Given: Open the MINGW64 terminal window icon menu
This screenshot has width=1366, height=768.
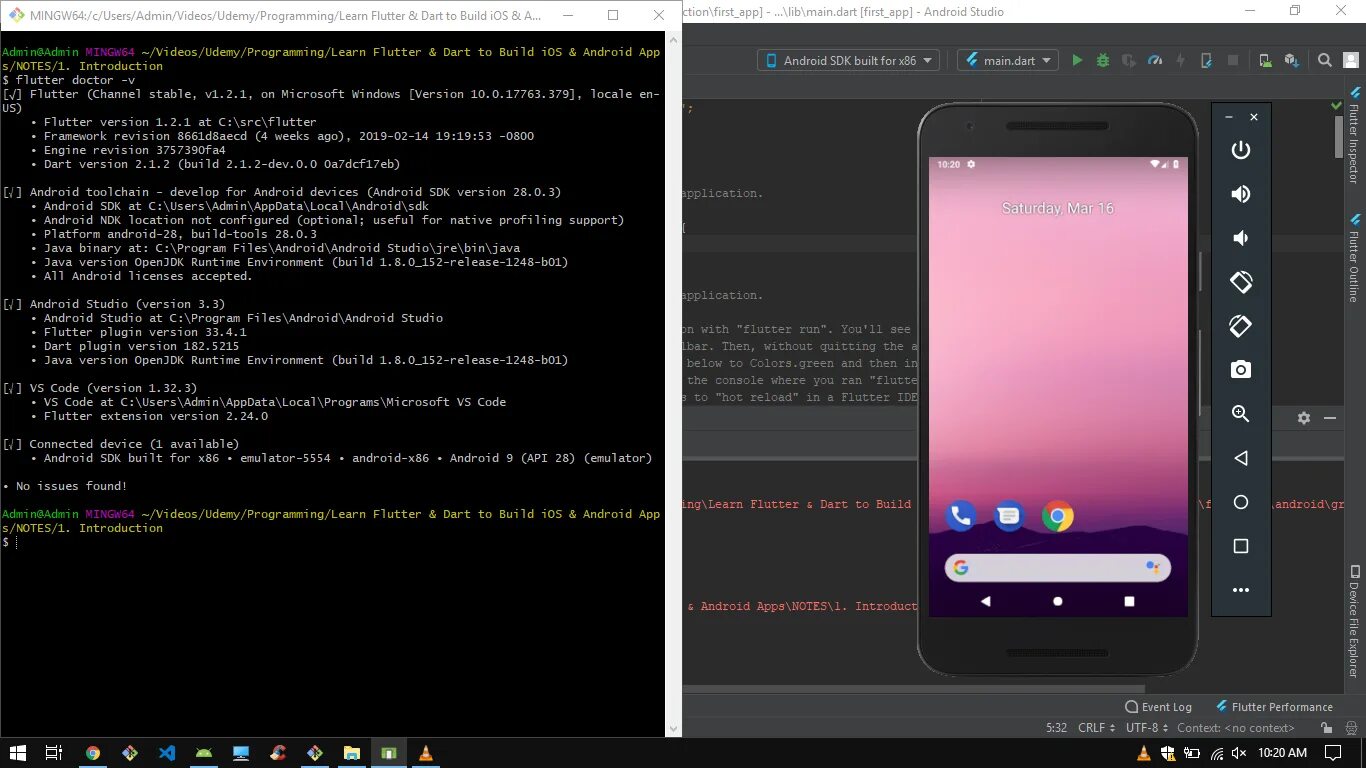Looking at the screenshot, I should [15, 15].
